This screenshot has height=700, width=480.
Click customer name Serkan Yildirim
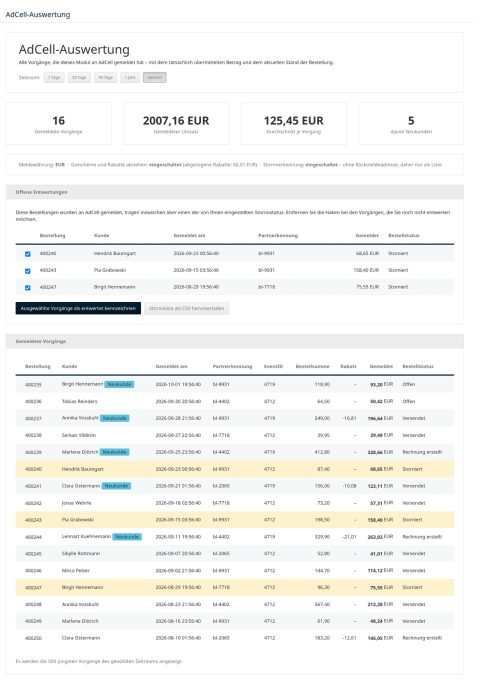(79, 435)
